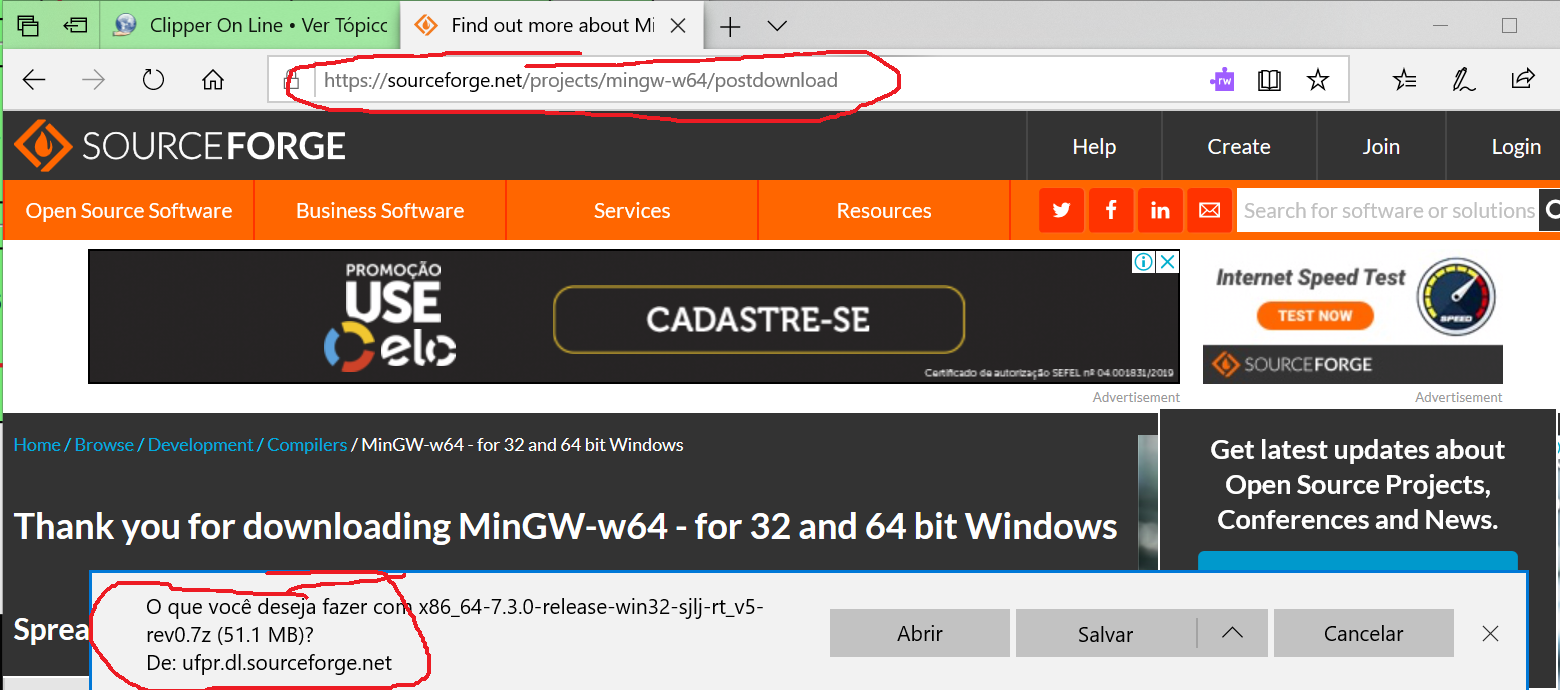The width and height of the screenshot is (1560, 690).
Task: Click the Login link
Action: coord(1516,146)
